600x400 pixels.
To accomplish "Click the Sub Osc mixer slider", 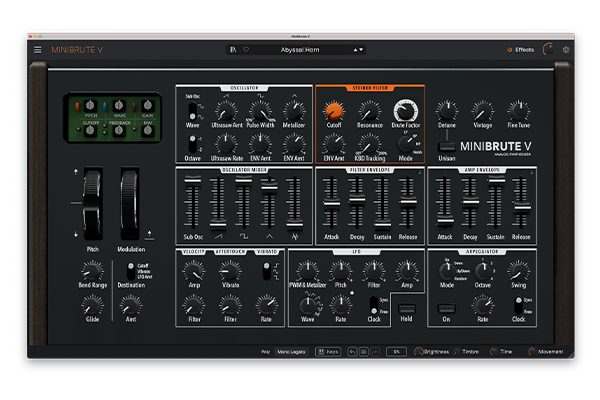I will 192,180.
